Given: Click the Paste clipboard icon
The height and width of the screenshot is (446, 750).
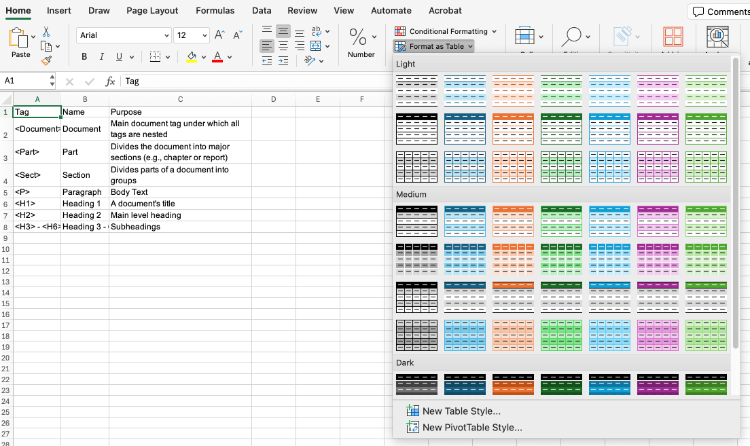Looking at the screenshot, I should pos(20,38).
